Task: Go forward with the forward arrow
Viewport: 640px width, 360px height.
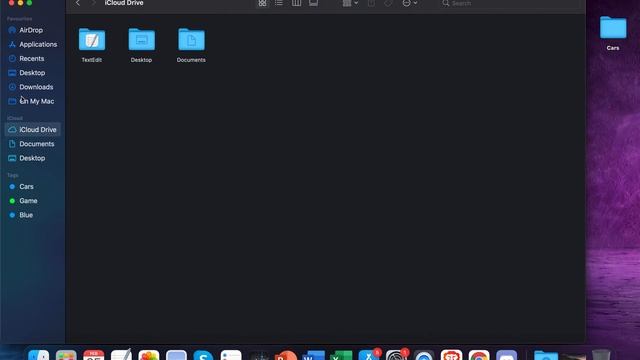Action: [x=93, y=3]
